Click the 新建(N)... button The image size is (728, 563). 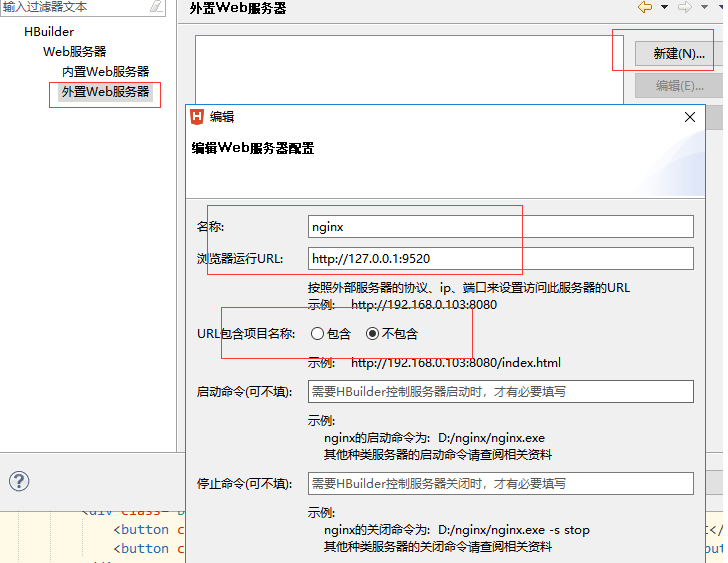[x=679, y=54]
